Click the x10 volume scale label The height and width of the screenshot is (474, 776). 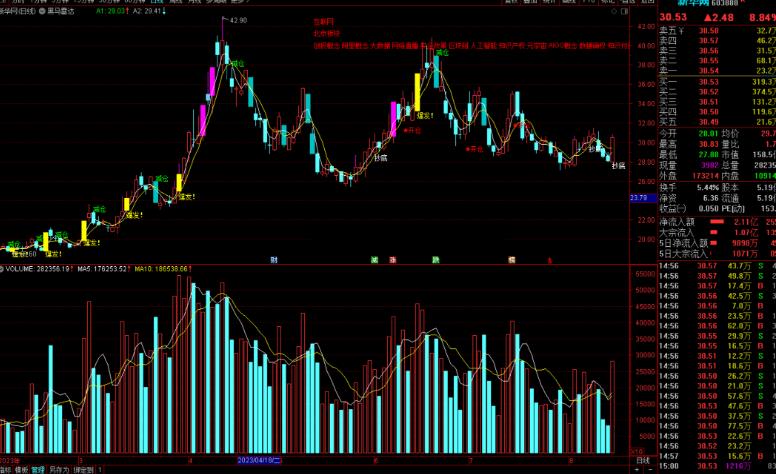(638, 452)
